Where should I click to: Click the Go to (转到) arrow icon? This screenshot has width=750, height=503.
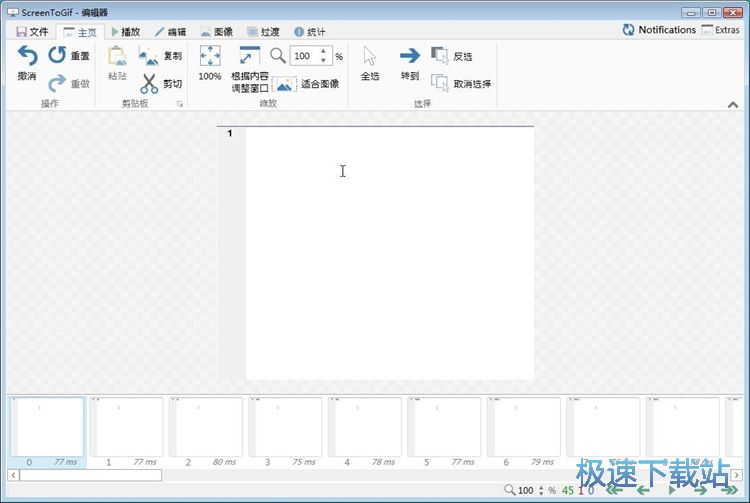pos(410,56)
